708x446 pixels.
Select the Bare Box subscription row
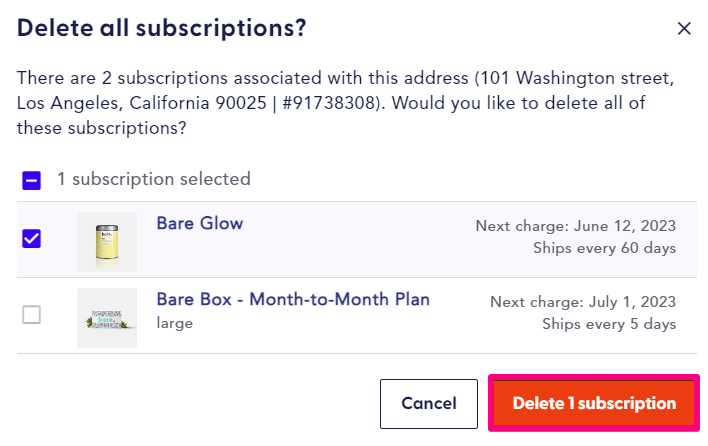click(357, 316)
